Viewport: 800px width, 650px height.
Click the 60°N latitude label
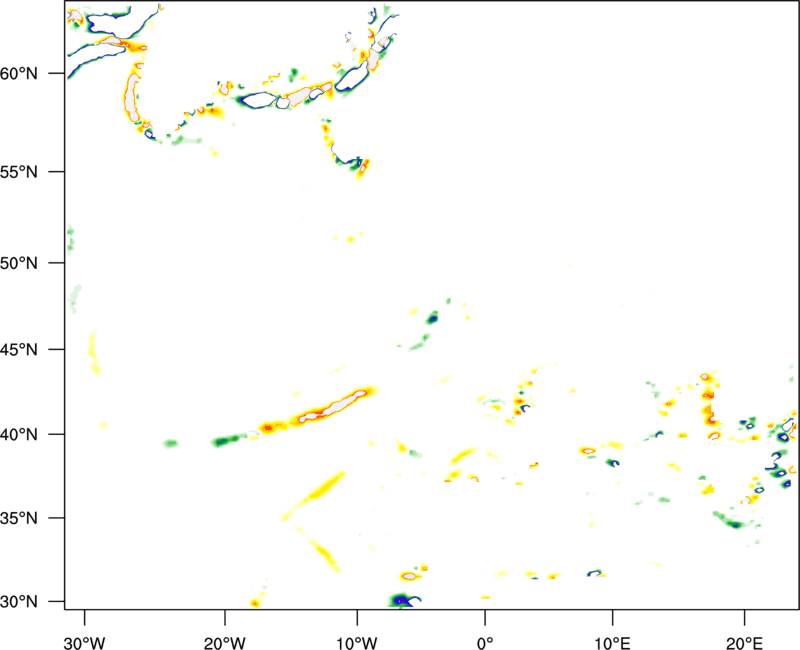pos(19,73)
